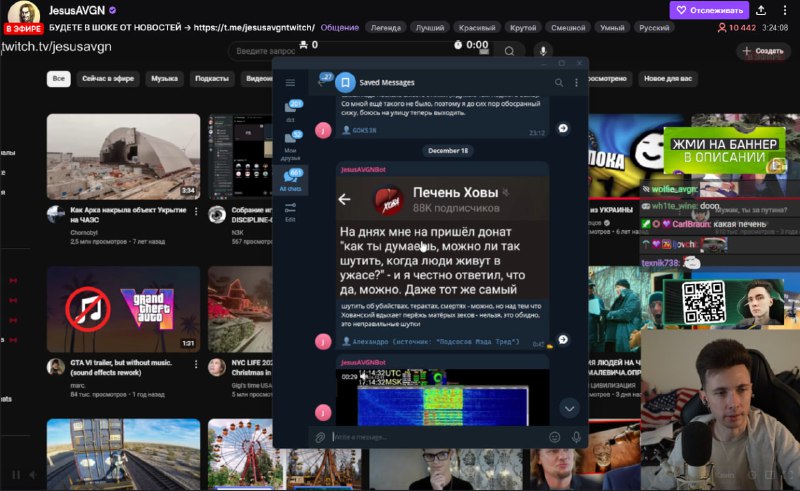Open Печень Ховы channel avatar
800x491 pixels.
click(x=388, y=200)
